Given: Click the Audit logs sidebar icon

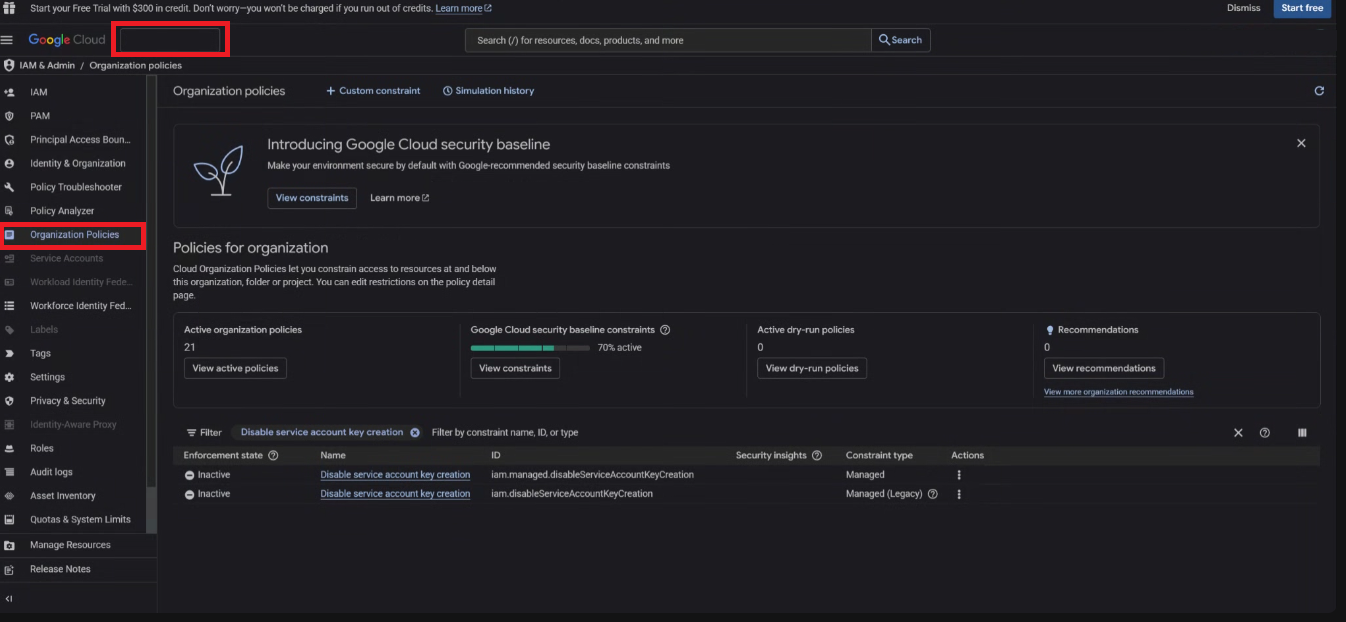Looking at the screenshot, I should pos(9,472).
